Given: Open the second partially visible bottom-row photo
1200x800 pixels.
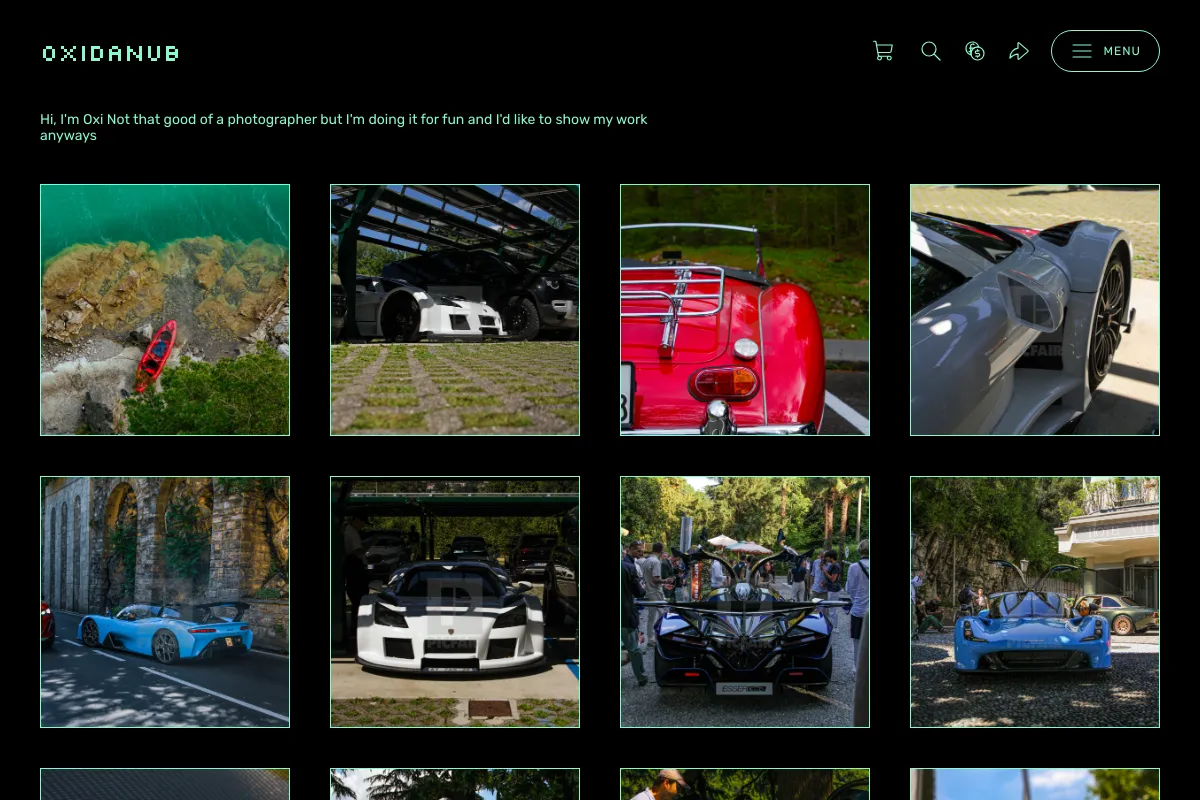Looking at the screenshot, I should (x=455, y=784).
